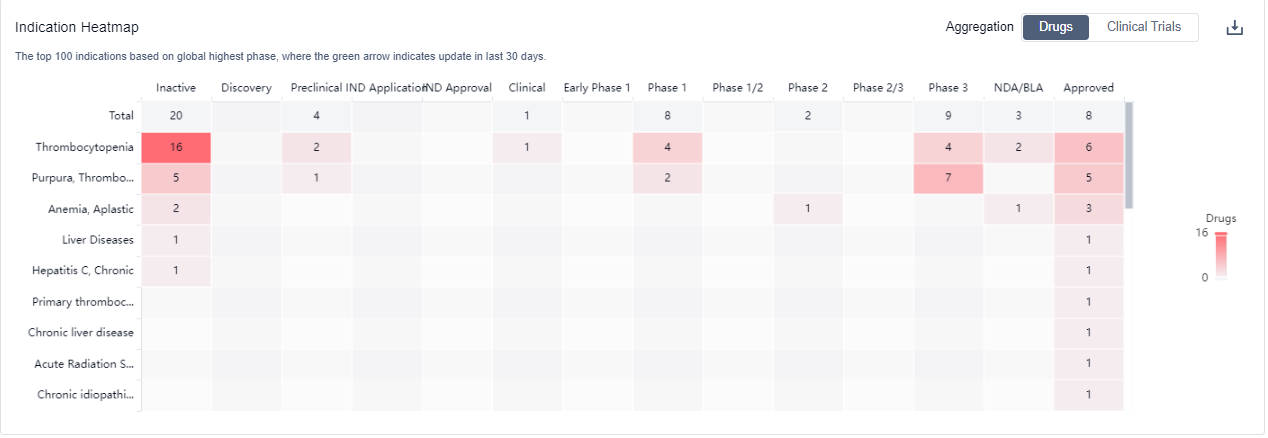Click the Total row Phase 3 cell showing 9
1268x438 pixels.
click(x=948, y=116)
